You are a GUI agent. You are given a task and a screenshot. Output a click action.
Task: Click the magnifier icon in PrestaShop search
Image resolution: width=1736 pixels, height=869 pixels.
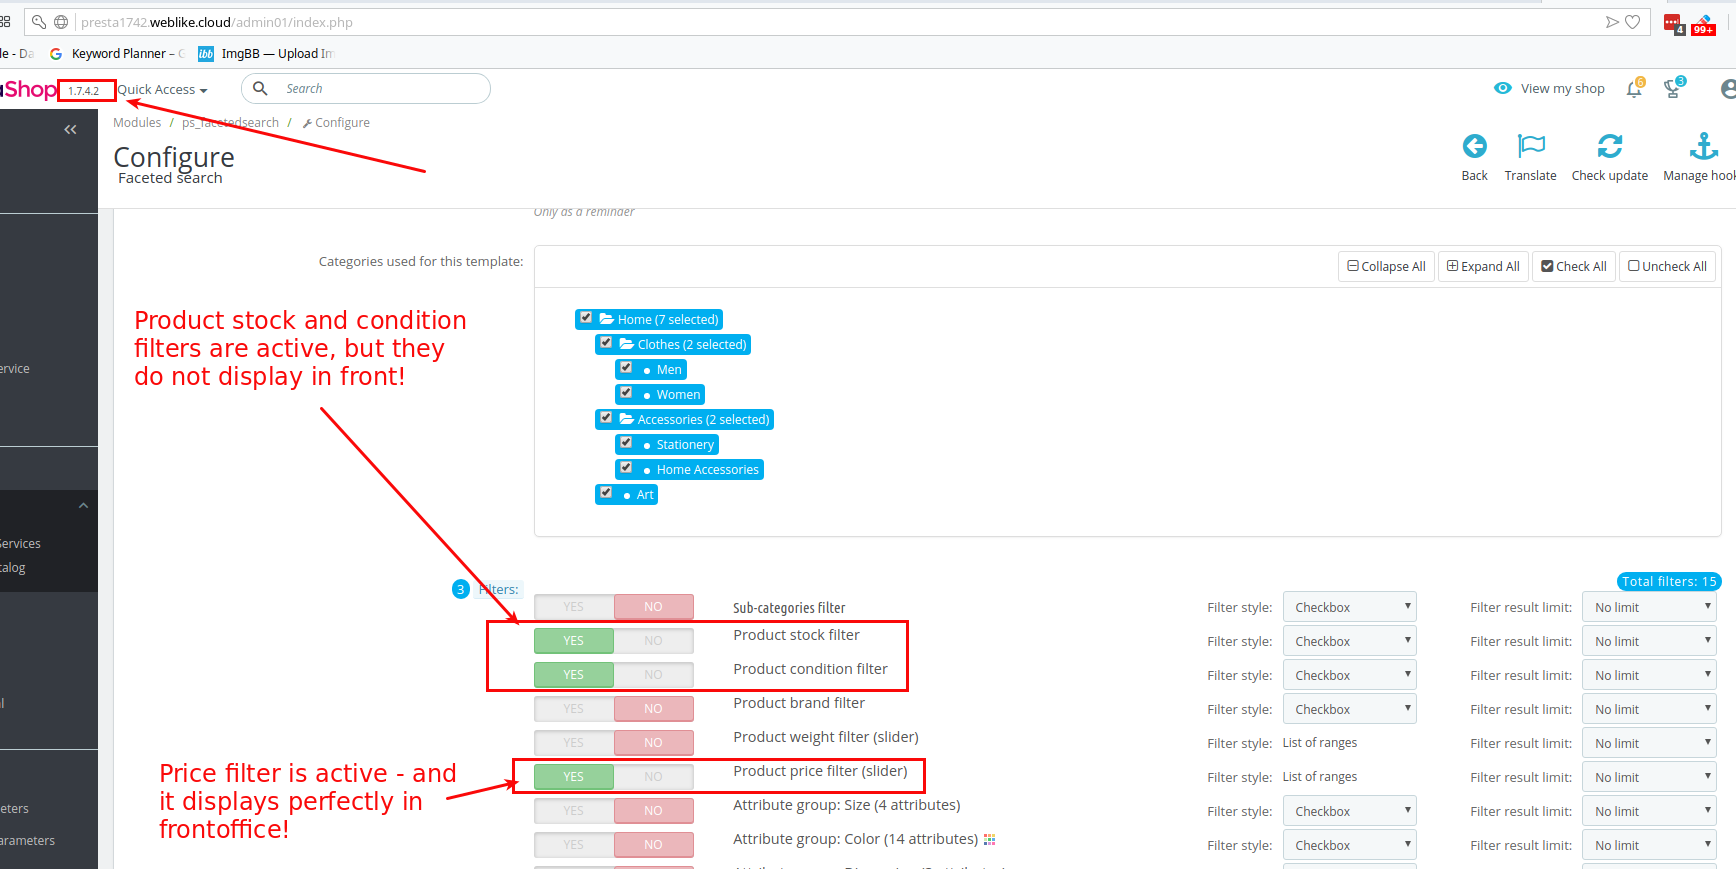260,88
